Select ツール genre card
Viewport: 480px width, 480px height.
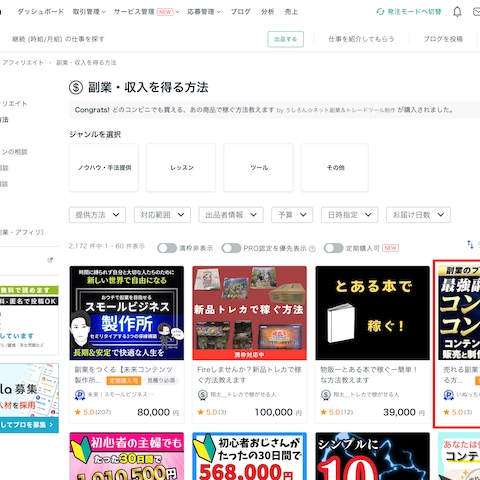click(x=258, y=168)
